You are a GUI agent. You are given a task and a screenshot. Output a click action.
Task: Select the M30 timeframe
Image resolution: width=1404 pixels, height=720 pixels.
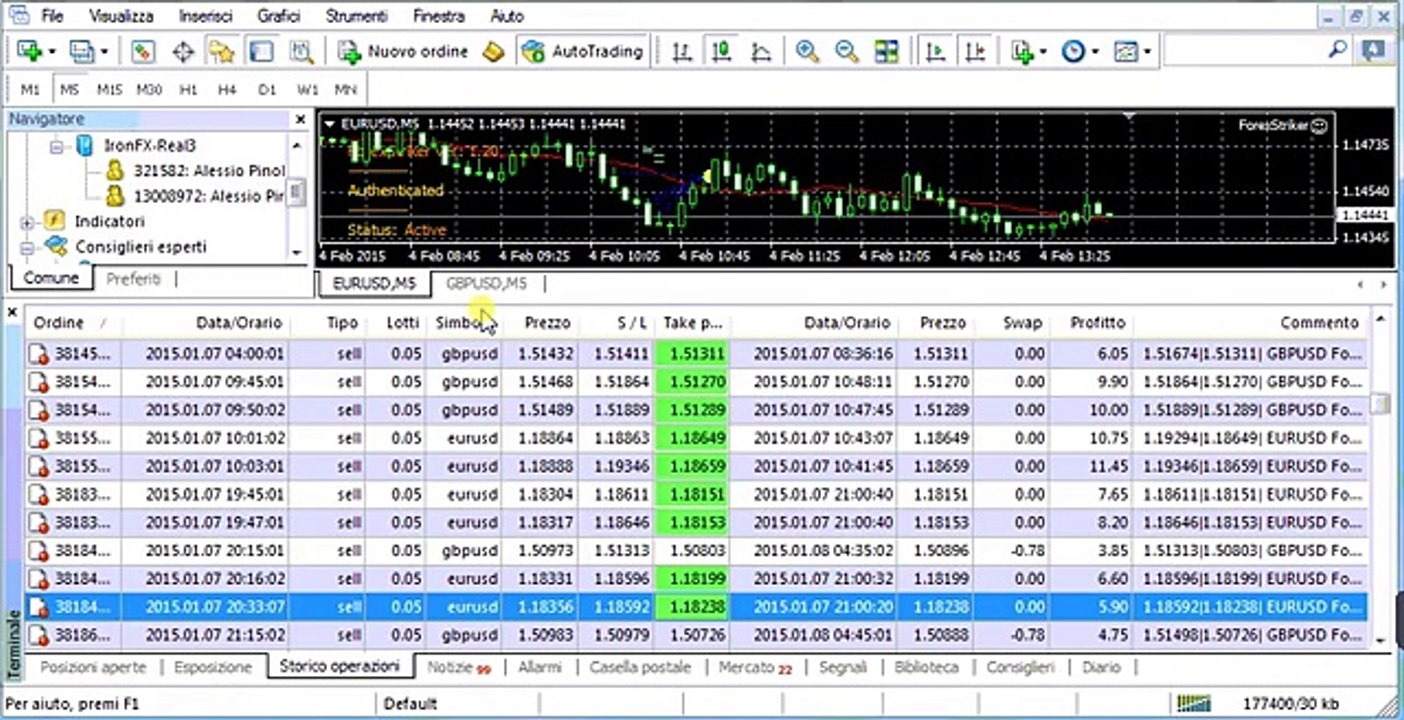point(149,89)
